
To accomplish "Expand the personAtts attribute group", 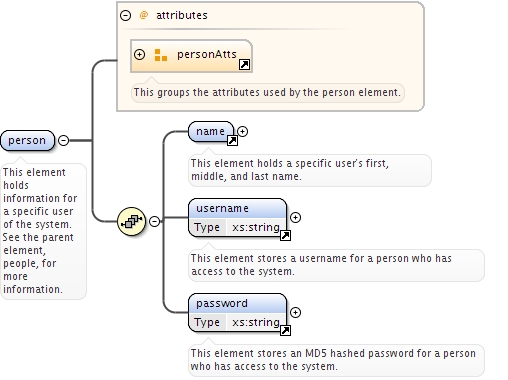I will (139, 54).
